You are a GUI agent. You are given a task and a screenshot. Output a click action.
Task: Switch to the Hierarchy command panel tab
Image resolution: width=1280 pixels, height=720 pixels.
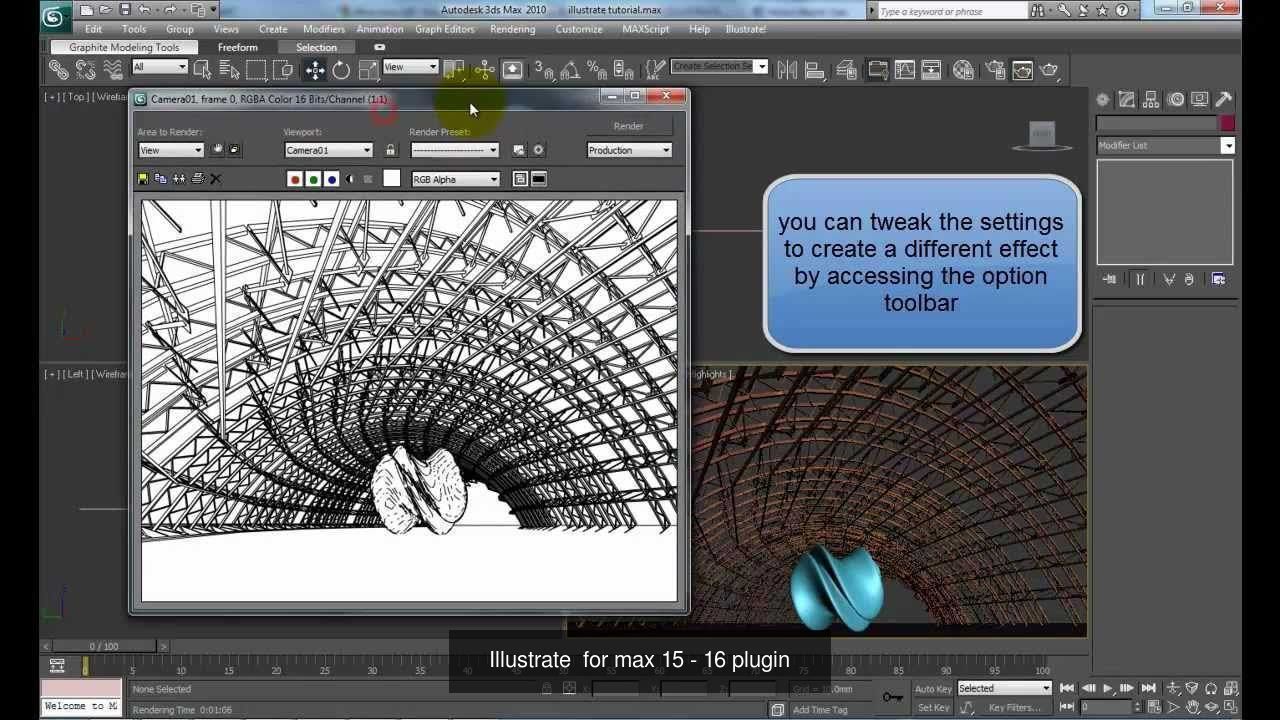[x=1151, y=99]
